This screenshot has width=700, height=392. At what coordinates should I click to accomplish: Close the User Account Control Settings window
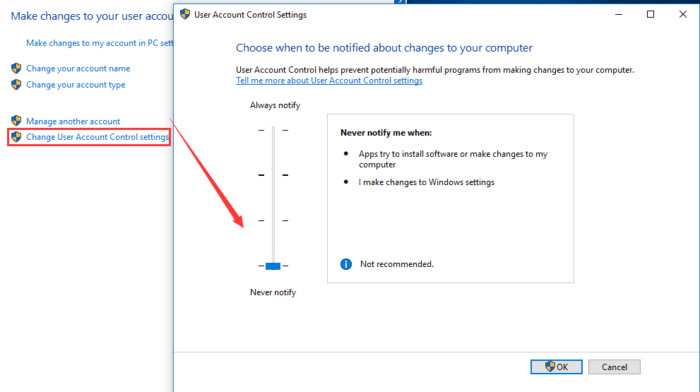click(x=683, y=14)
